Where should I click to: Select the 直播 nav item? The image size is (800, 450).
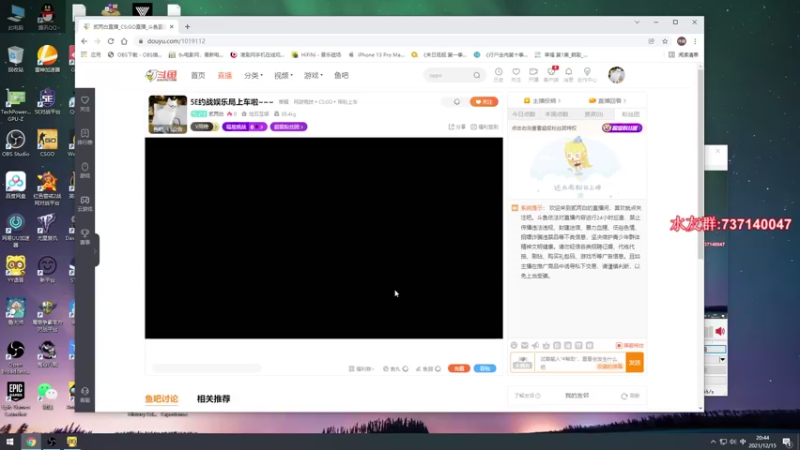click(x=225, y=76)
